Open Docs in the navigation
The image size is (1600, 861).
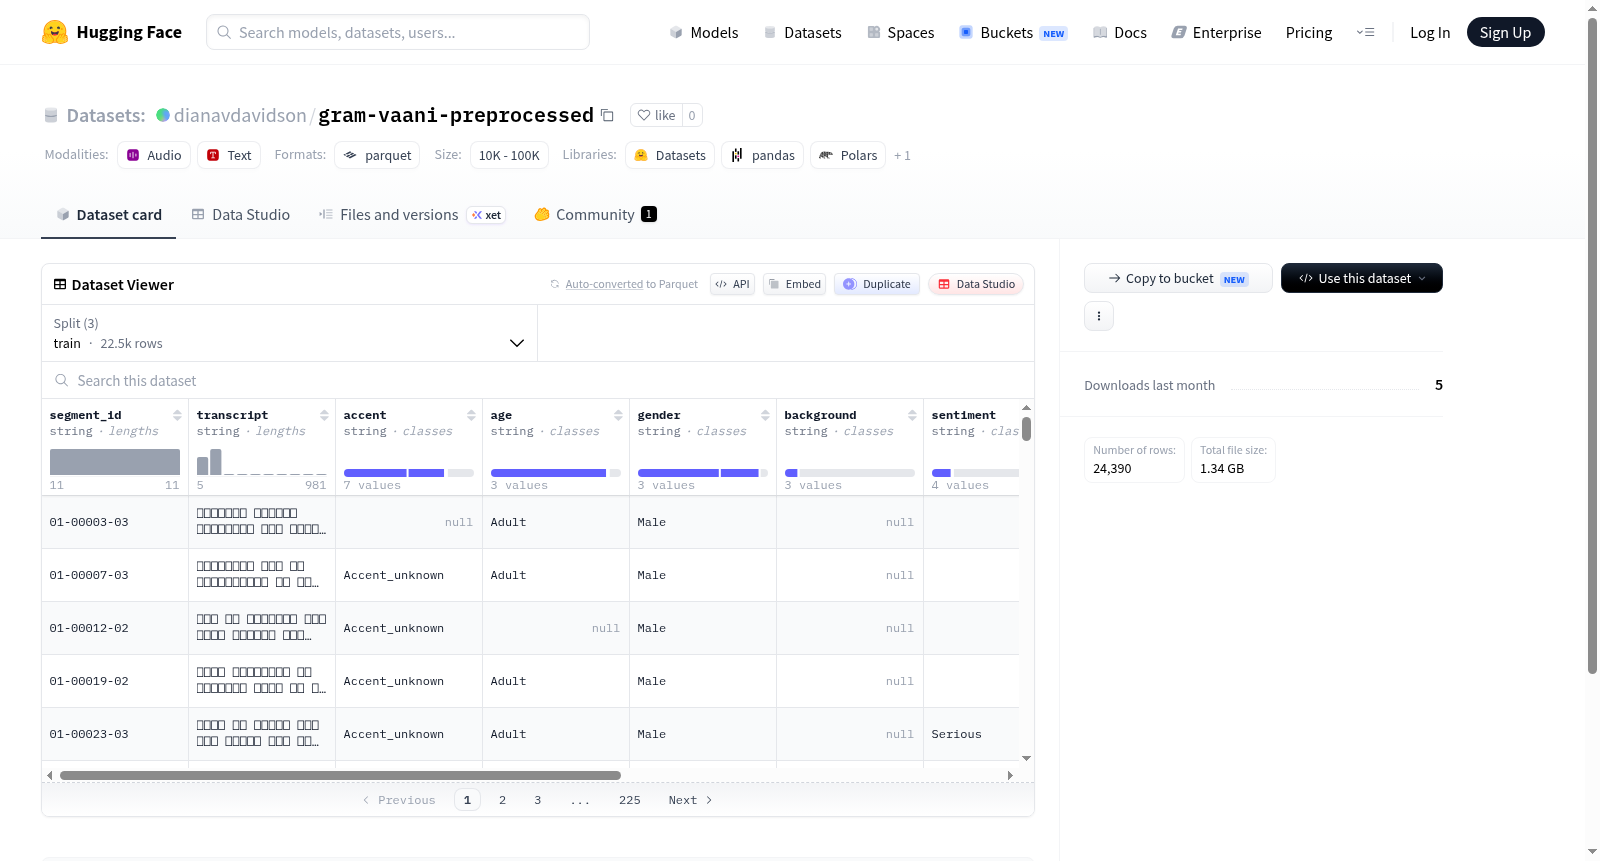point(1120,32)
